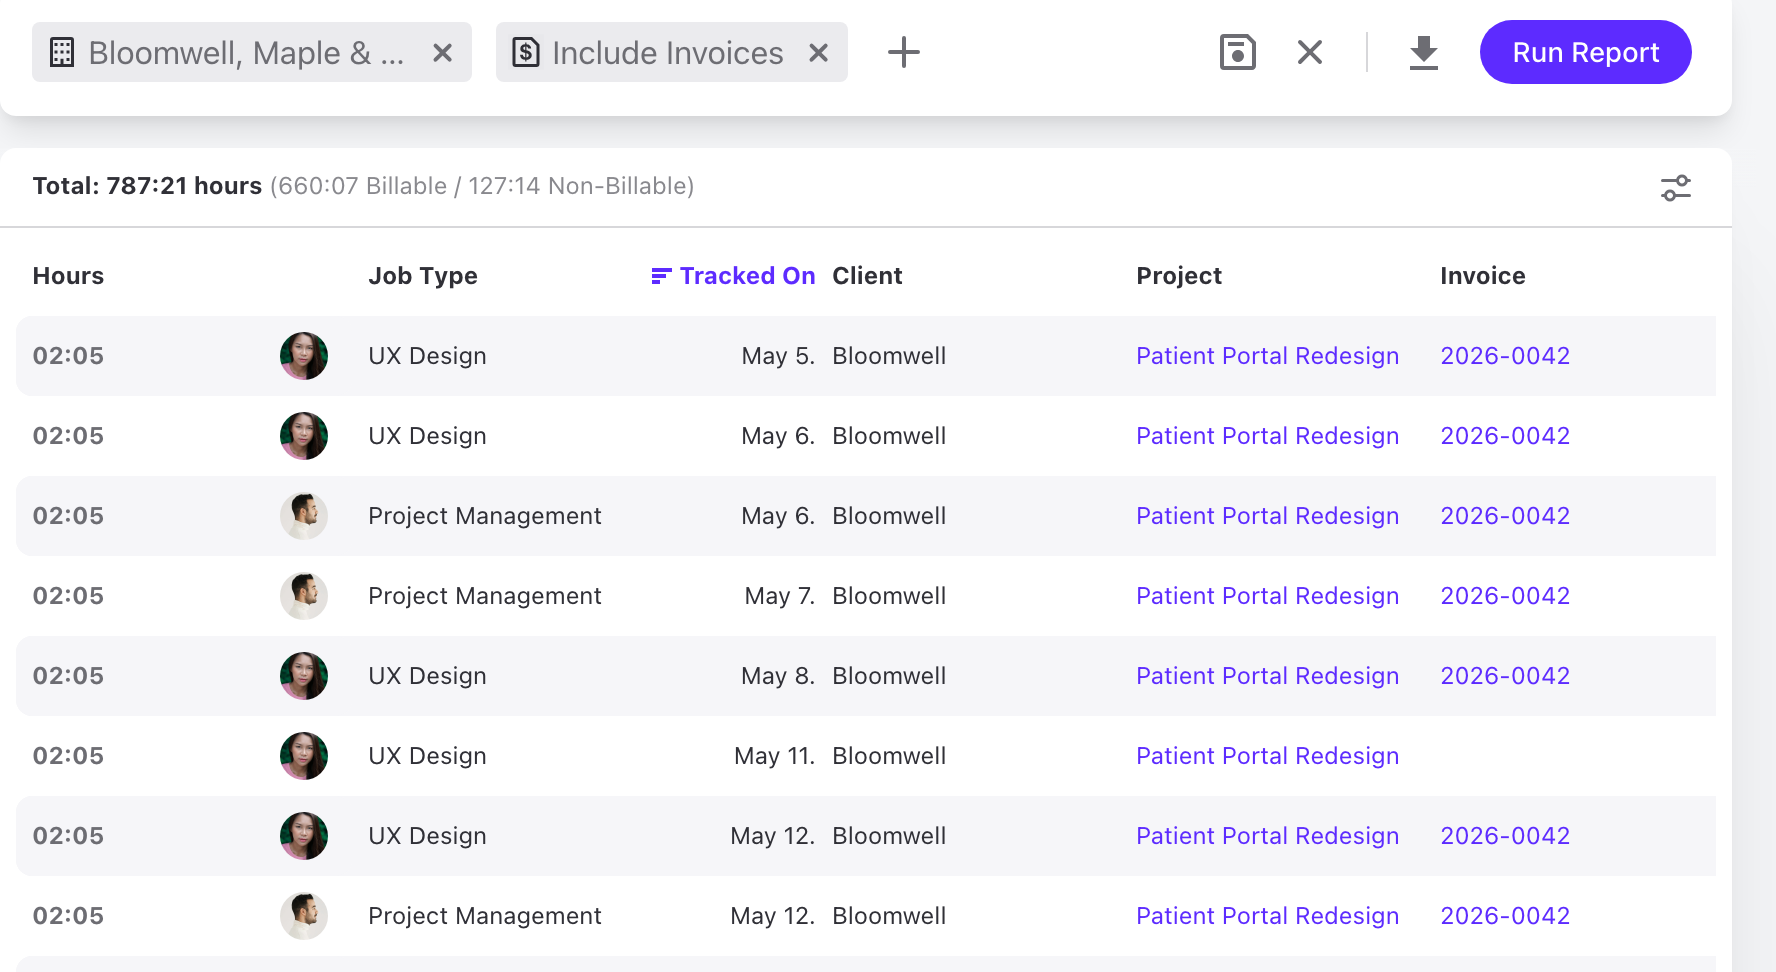Image resolution: width=1776 pixels, height=972 pixels.
Task: Click the May 5. tracked date
Action: click(x=779, y=356)
